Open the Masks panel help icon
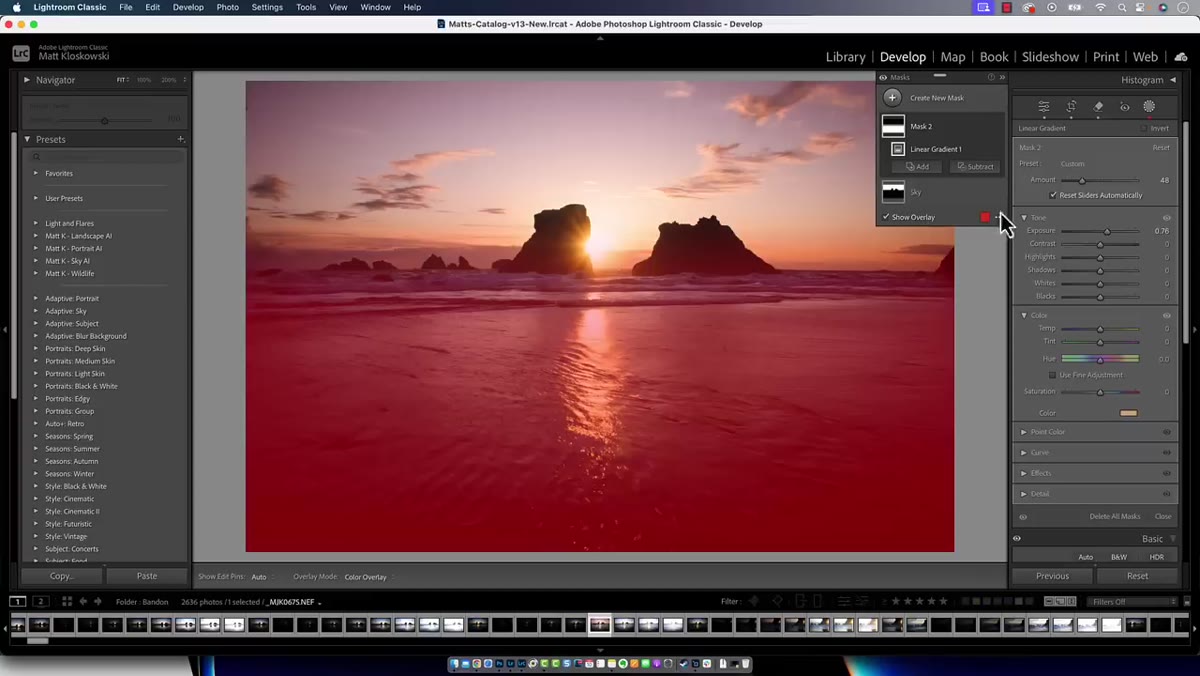 [991, 77]
